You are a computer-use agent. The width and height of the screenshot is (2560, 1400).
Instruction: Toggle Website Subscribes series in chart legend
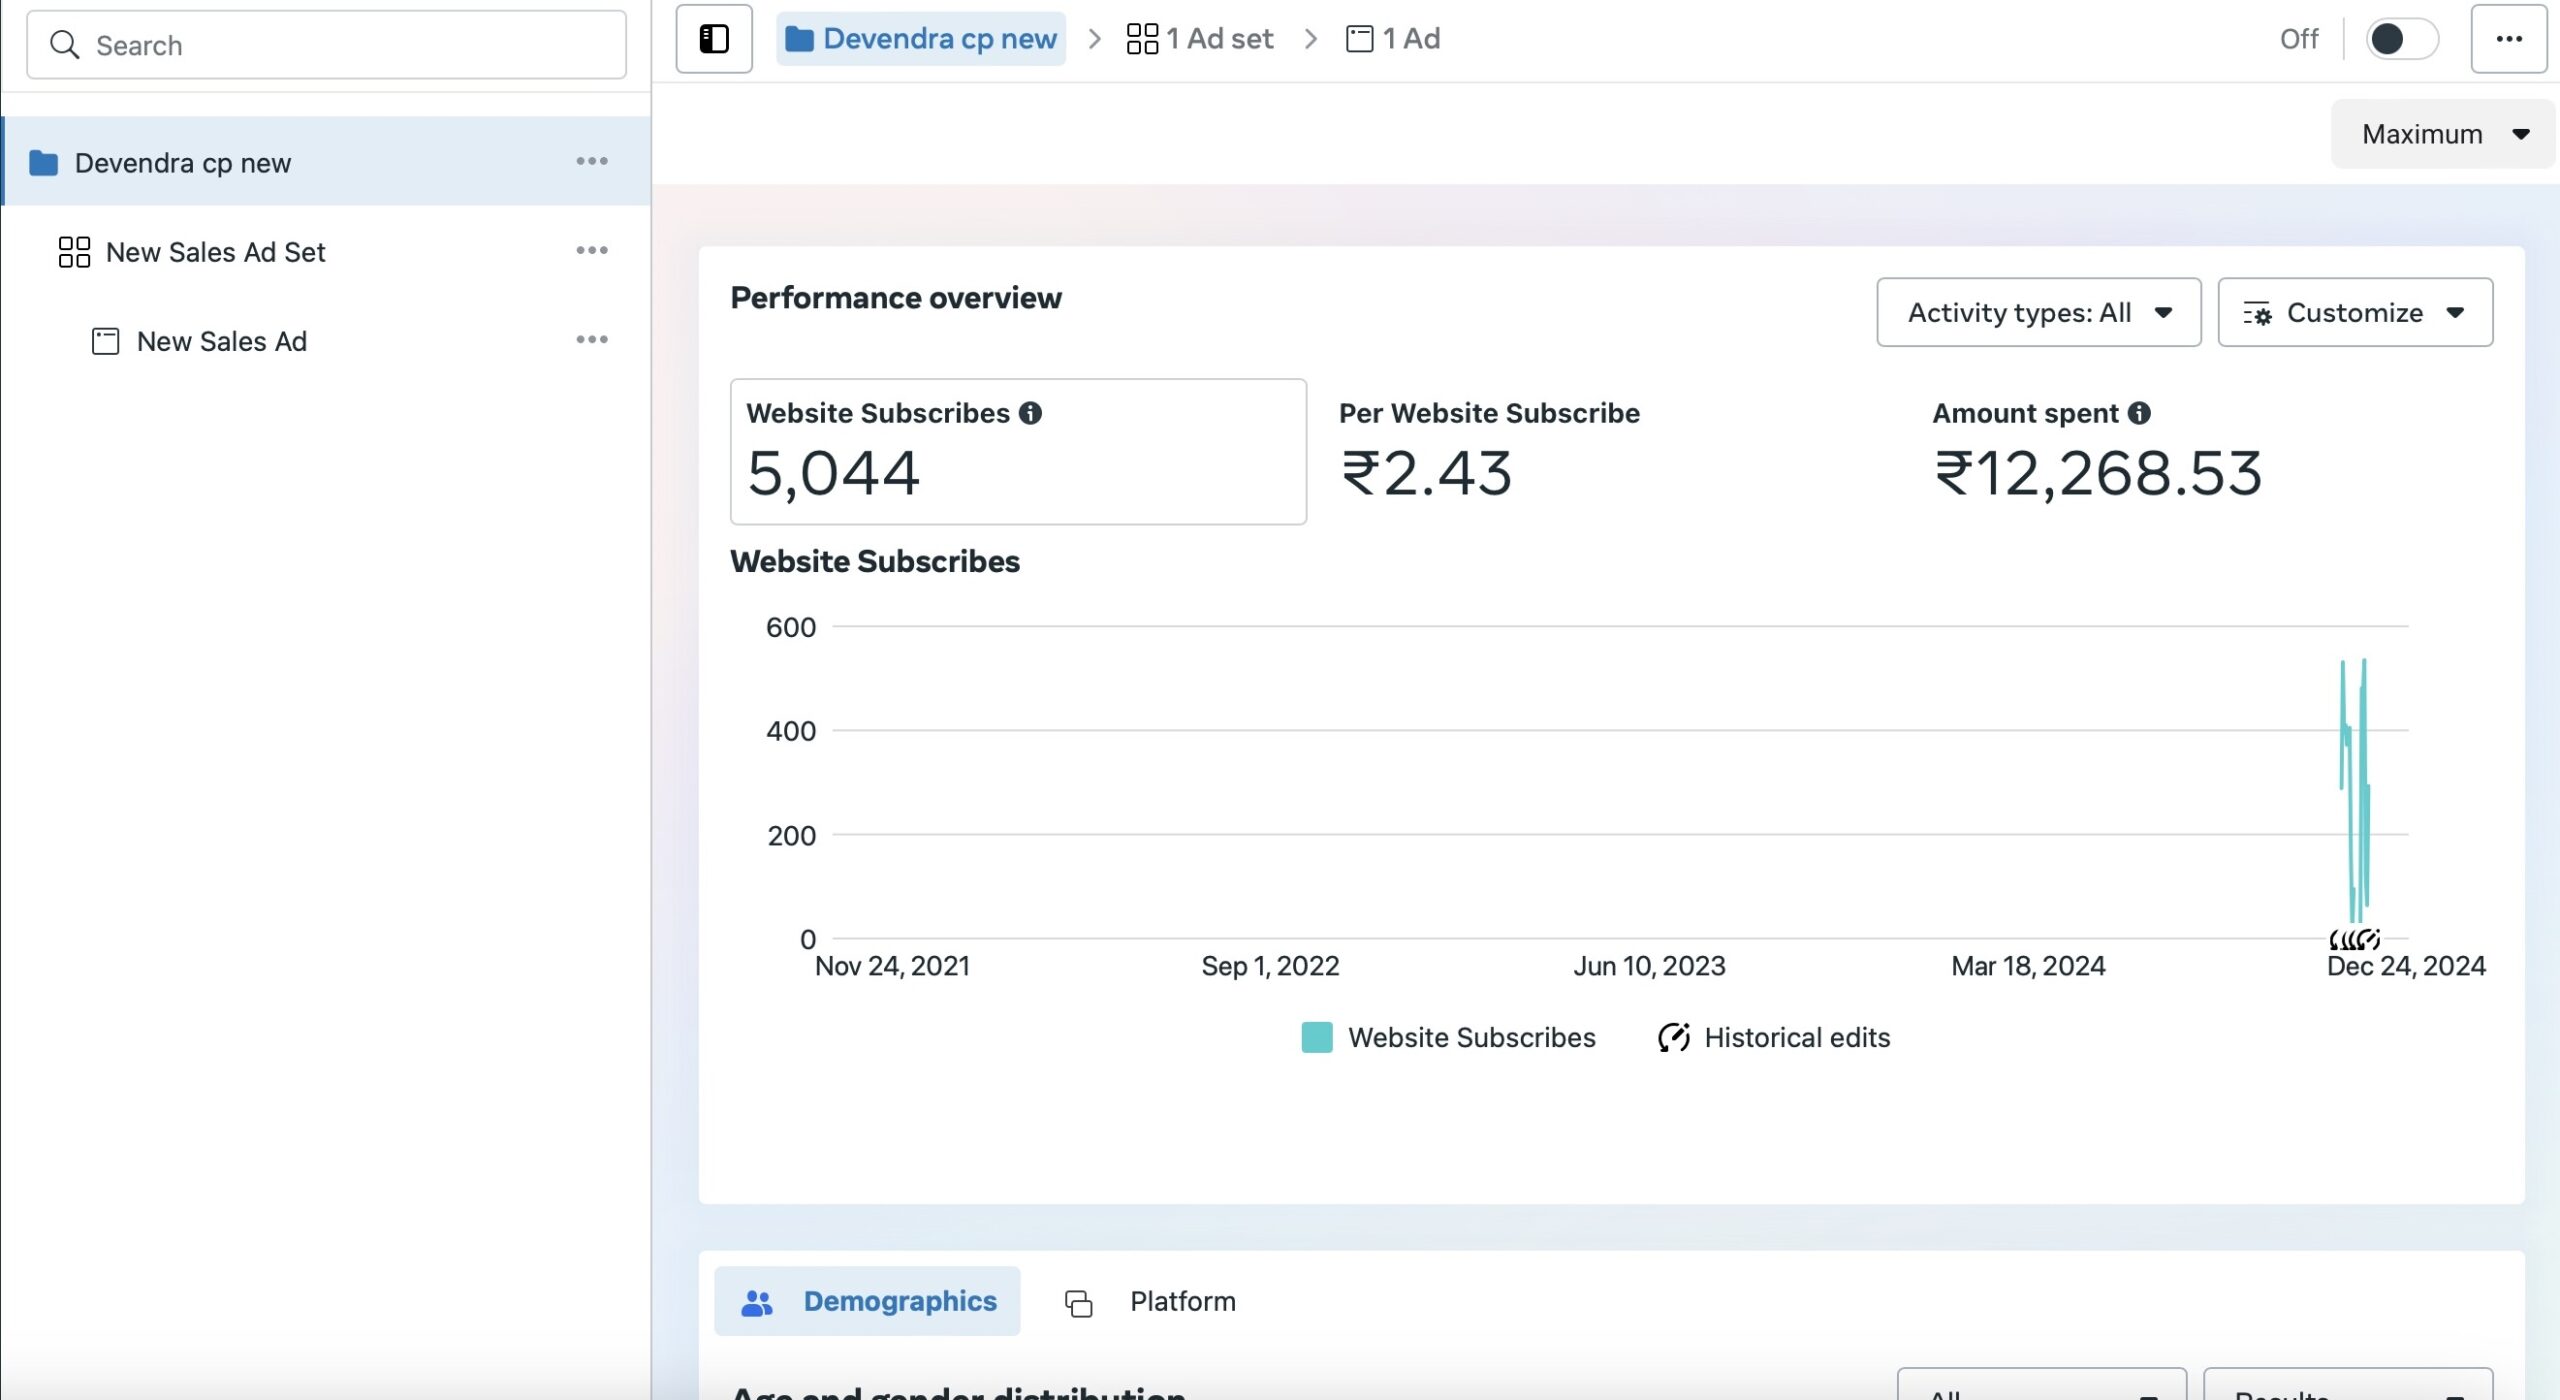click(x=1448, y=1037)
